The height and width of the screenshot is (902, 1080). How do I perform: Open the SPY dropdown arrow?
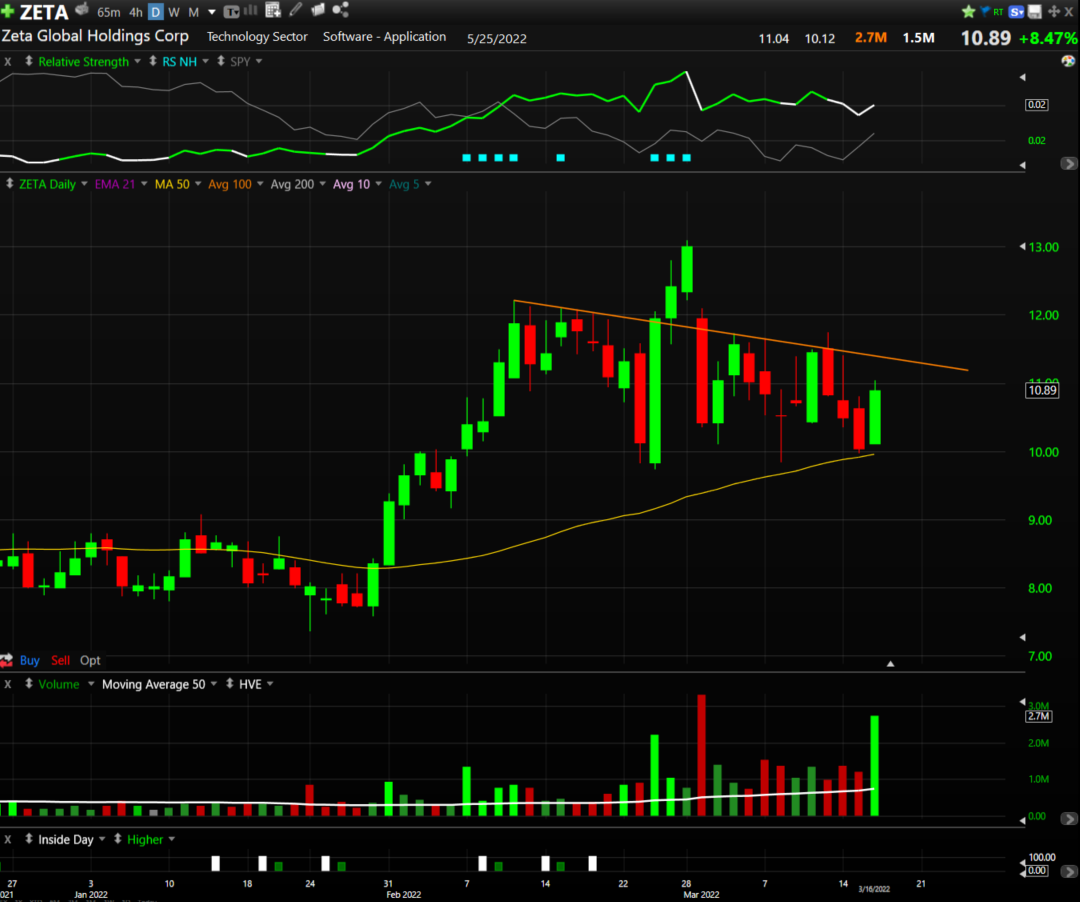(x=259, y=61)
